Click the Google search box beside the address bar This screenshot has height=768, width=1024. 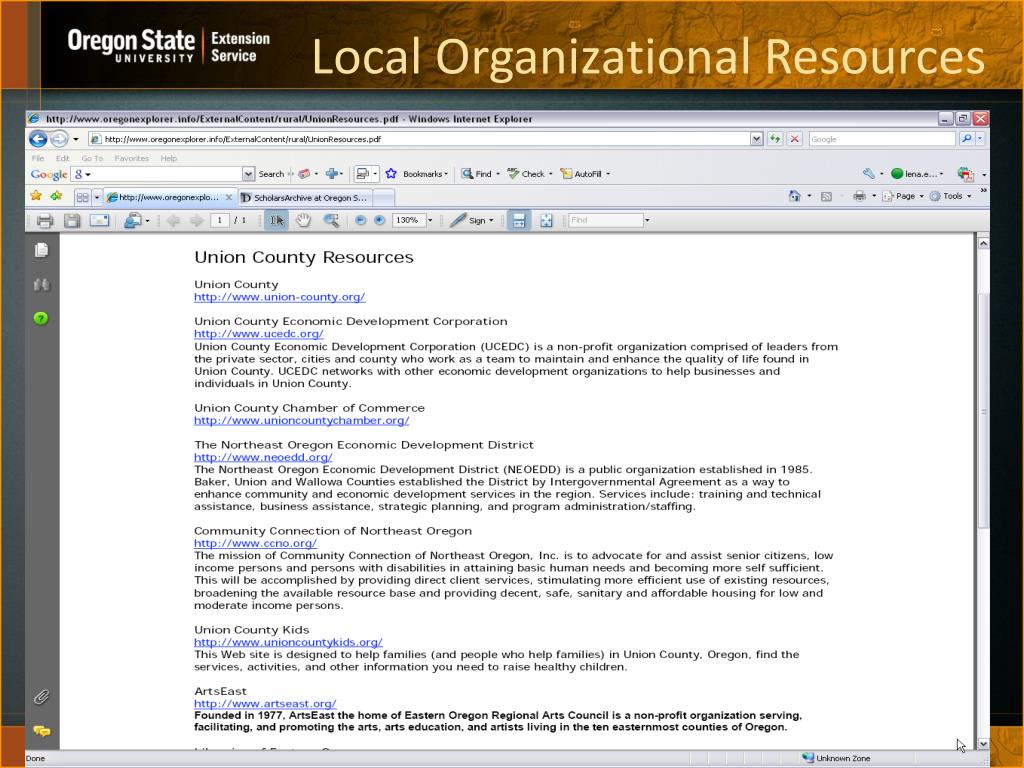882,139
